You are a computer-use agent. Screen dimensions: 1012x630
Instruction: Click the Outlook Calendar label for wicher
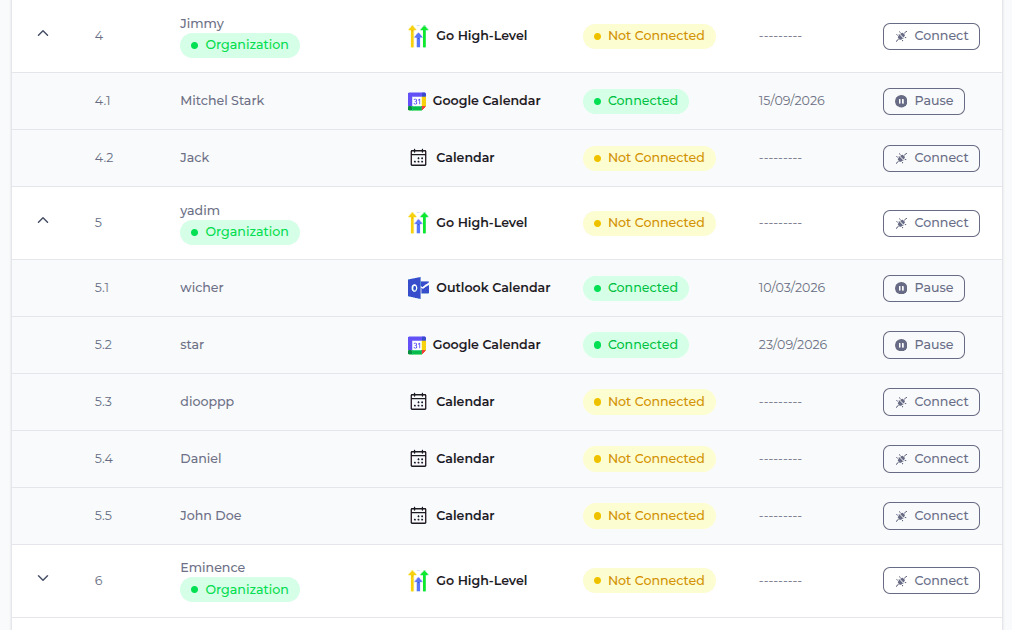(x=493, y=288)
